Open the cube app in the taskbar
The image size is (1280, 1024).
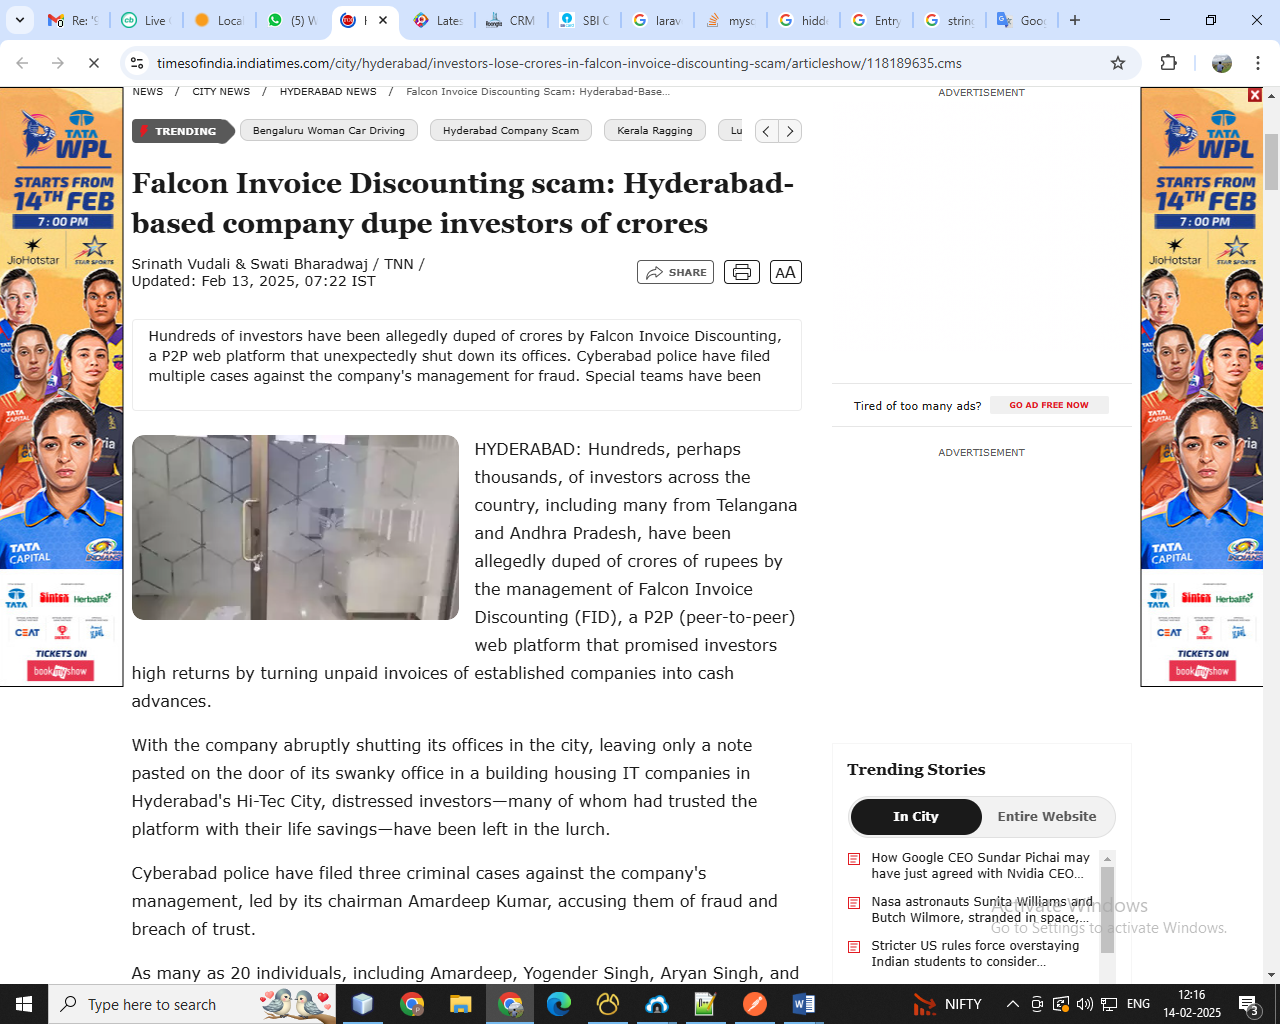point(362,1004)
